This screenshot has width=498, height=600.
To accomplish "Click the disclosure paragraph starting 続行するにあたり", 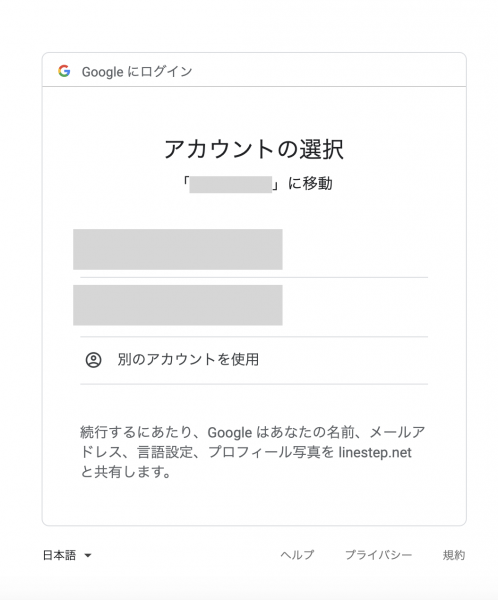I will click(x=253, y=452).
